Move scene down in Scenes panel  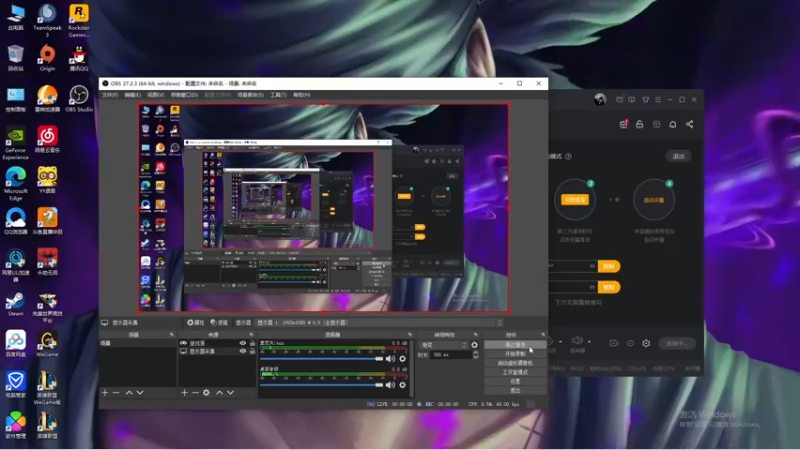pyautogui.click(x=140, y=392)
